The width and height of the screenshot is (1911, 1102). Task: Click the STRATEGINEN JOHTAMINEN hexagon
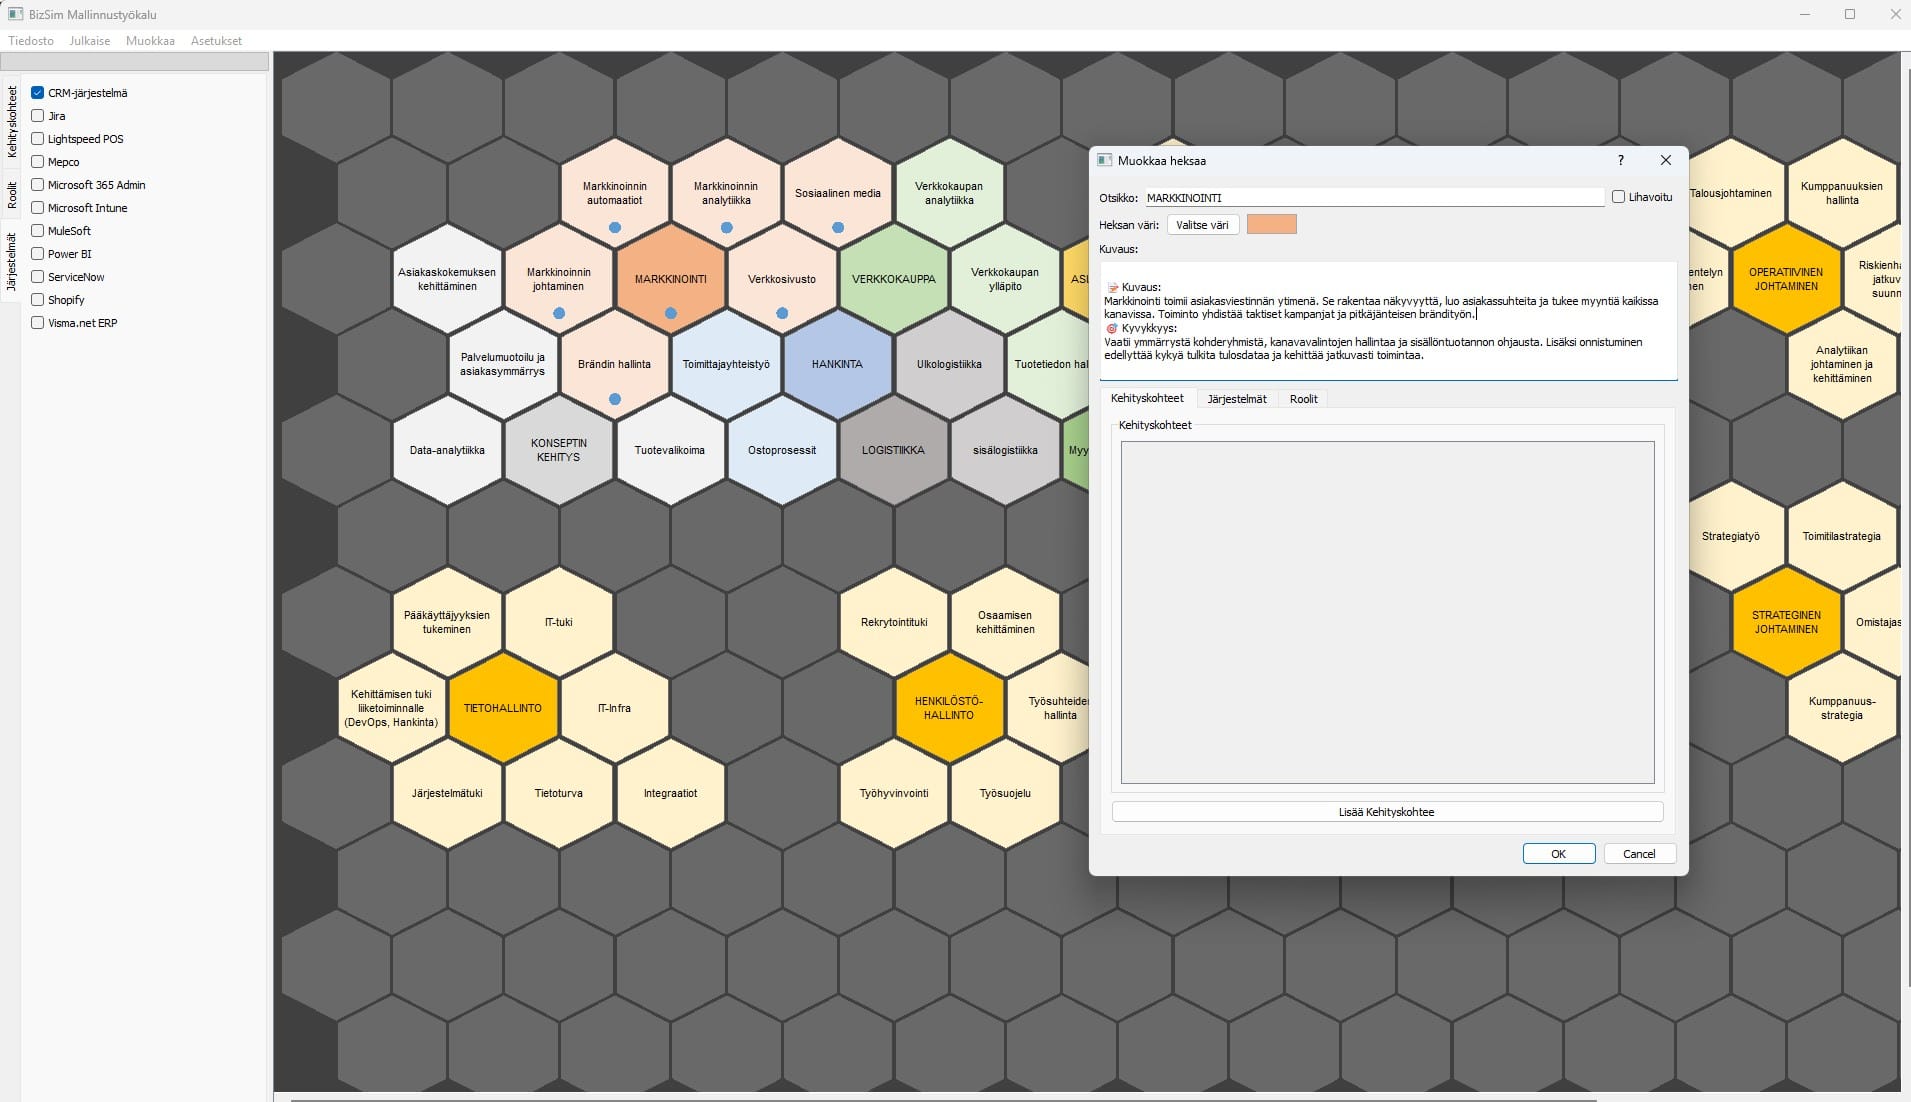pos(1786,622)
